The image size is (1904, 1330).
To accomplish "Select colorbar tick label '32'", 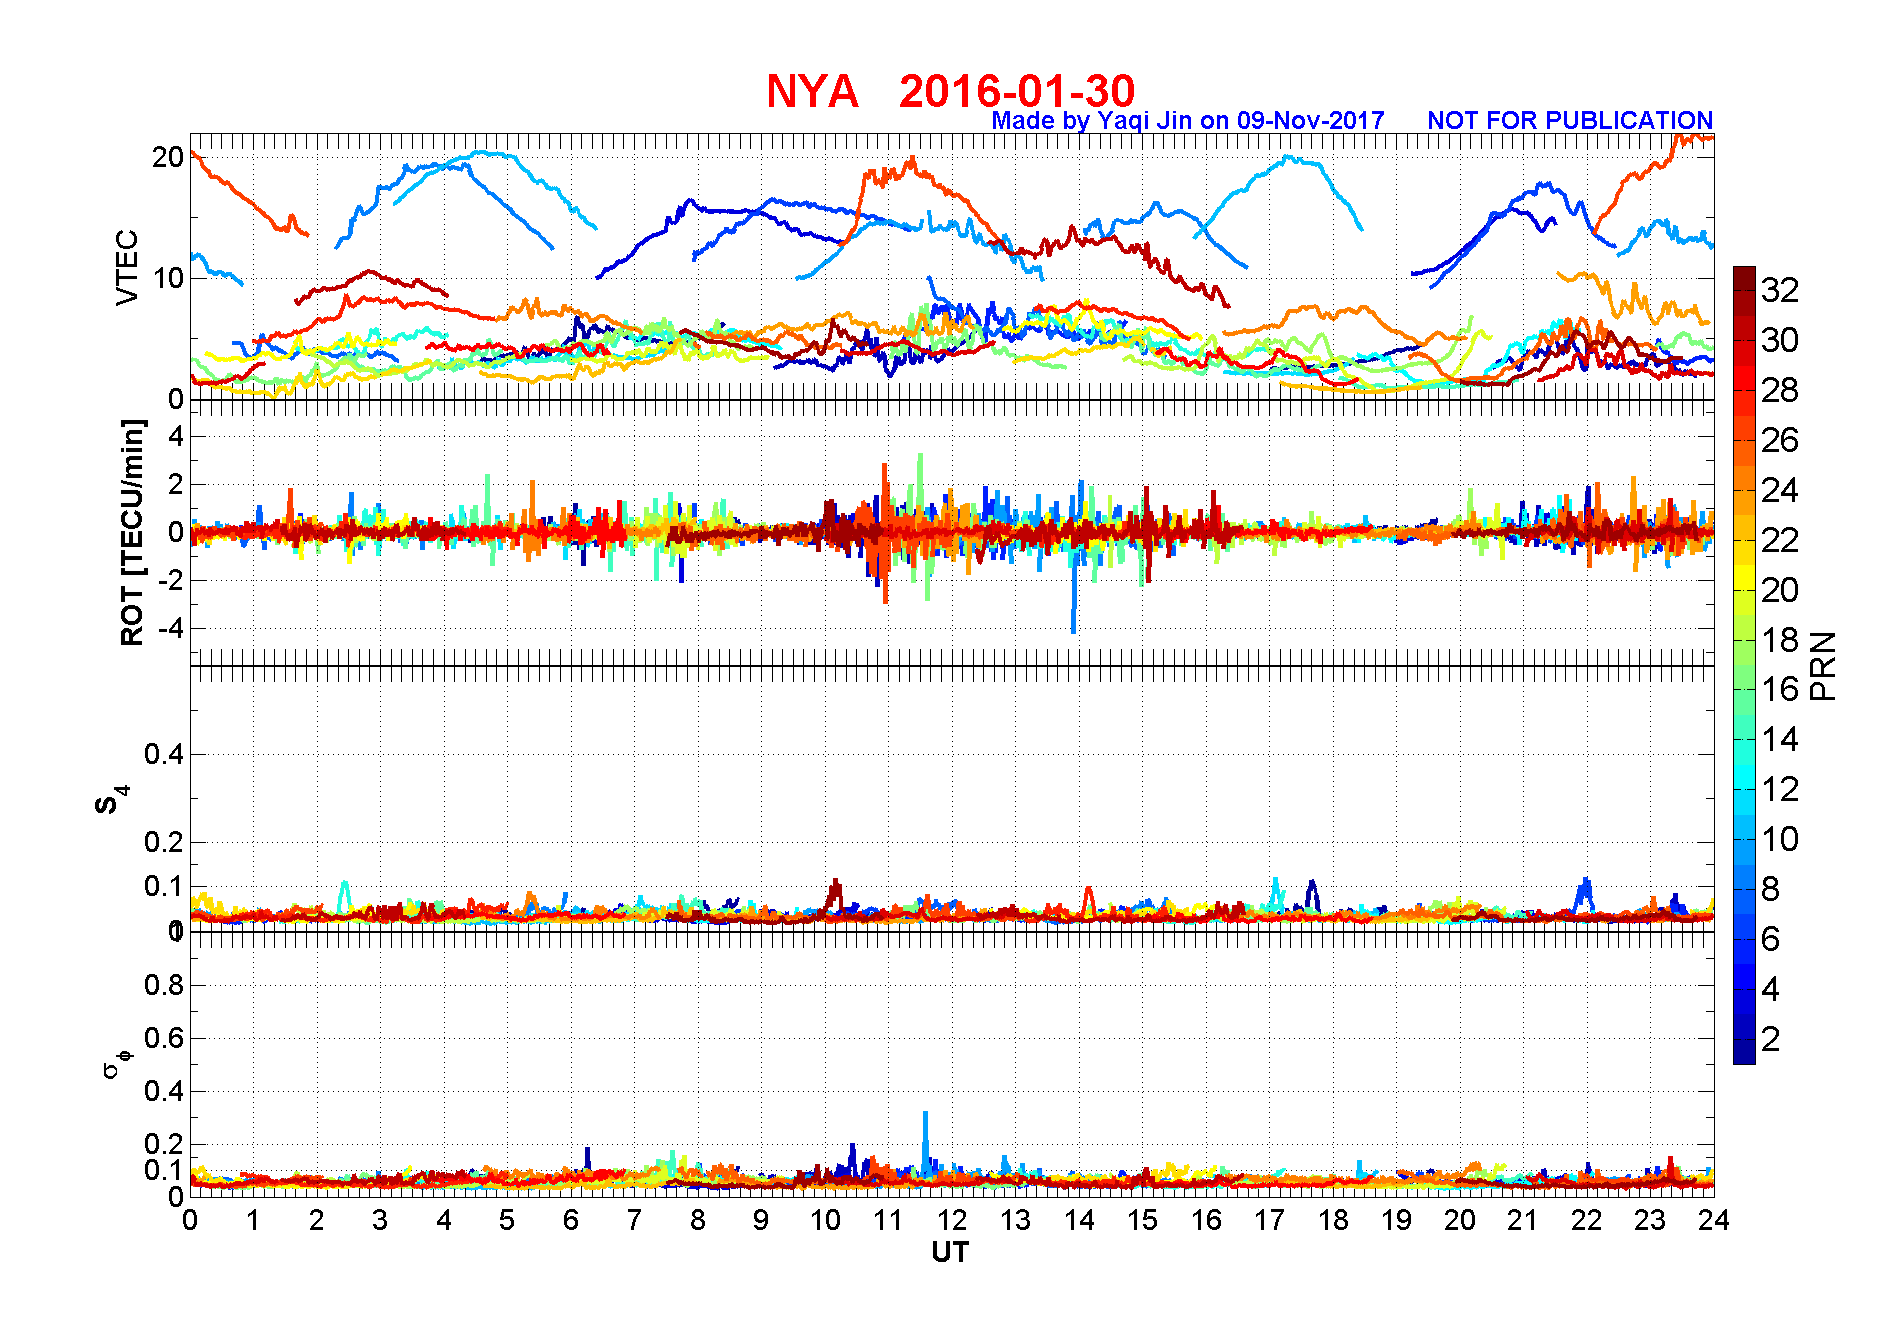I will point(1780,290).
